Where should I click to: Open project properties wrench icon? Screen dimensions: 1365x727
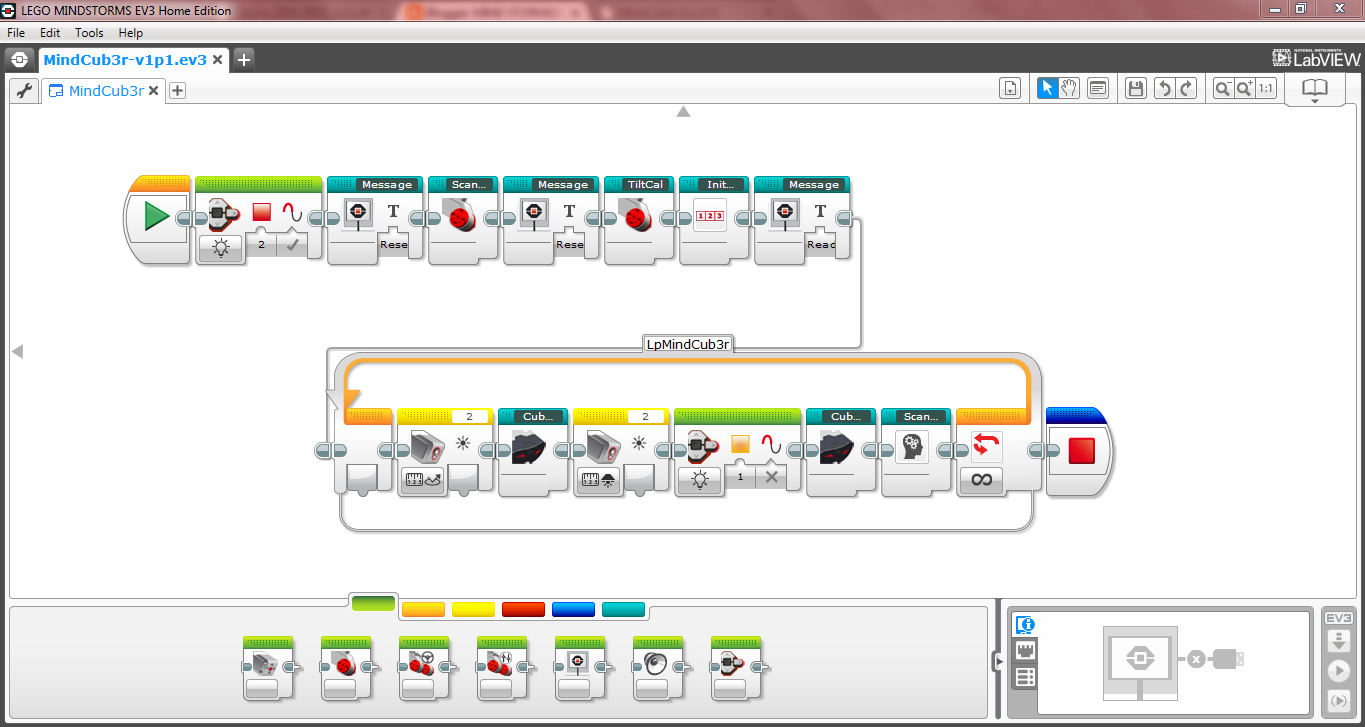pyautogui.click(x=25, y=90)
